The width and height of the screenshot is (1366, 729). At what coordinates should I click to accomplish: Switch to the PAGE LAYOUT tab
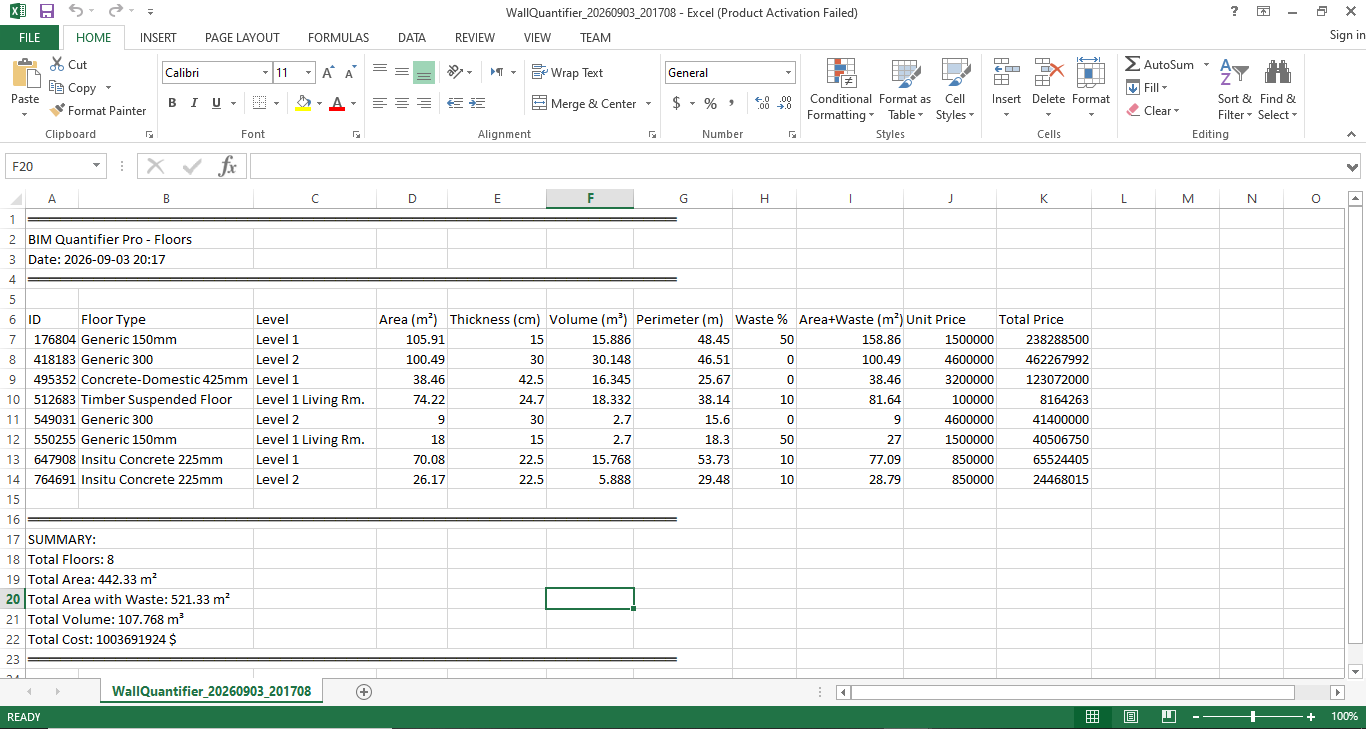pos(242,37)
